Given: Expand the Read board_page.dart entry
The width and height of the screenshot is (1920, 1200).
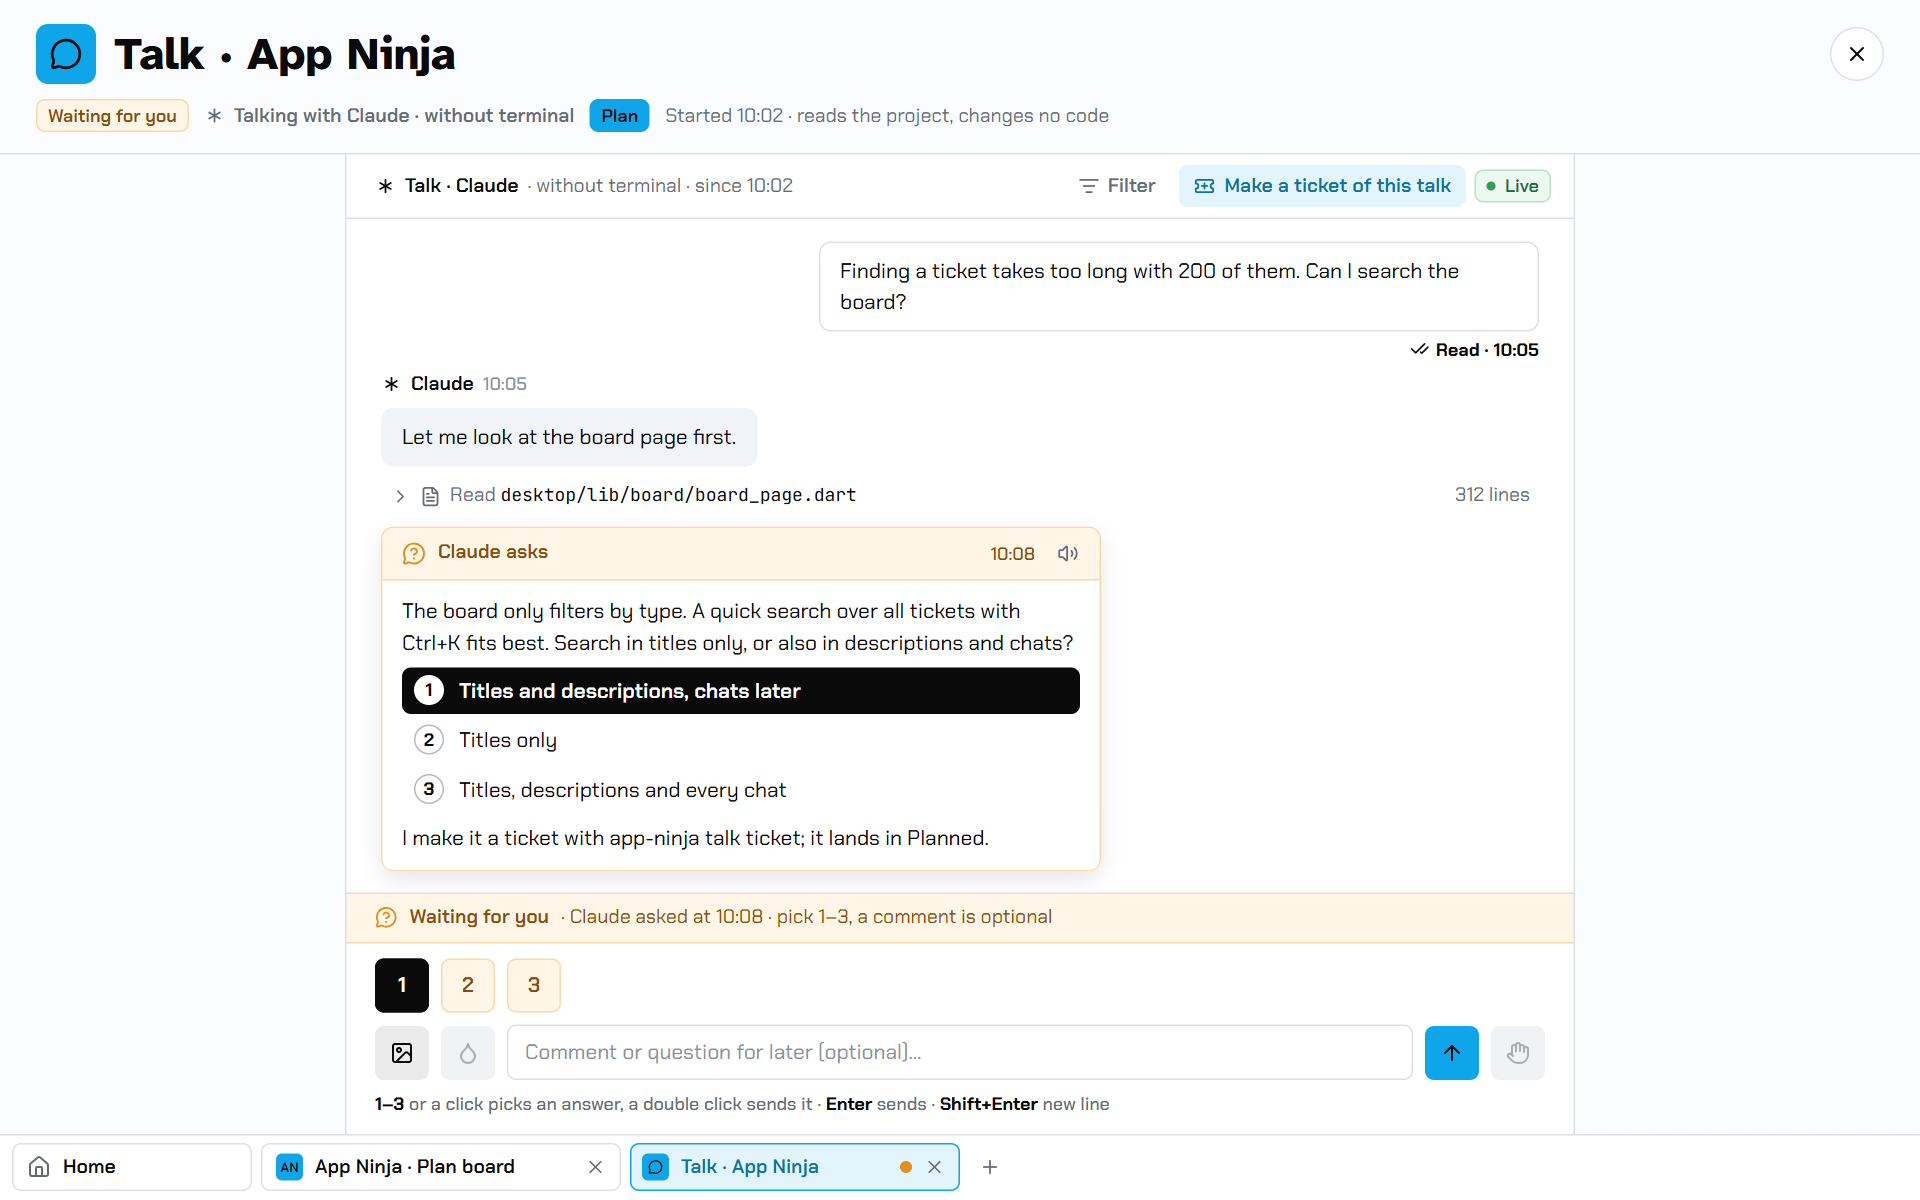Looking at the screenshot, I should 400,496.
